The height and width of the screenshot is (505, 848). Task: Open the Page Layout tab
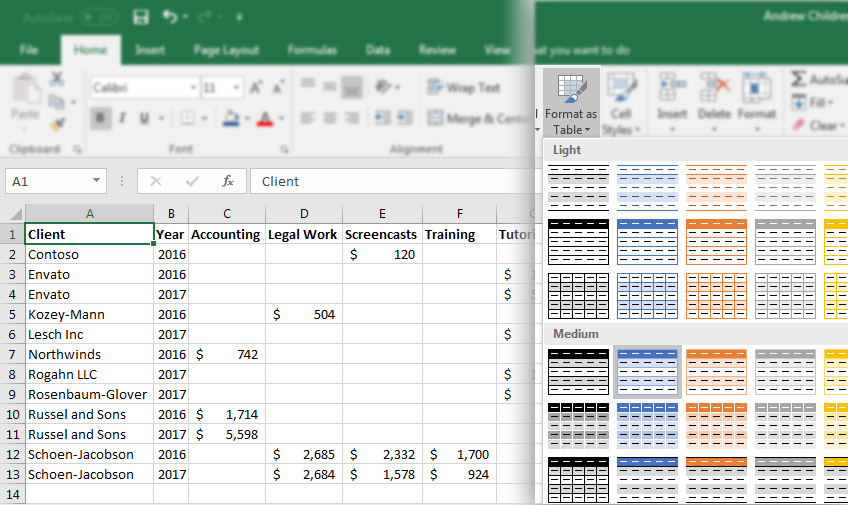pyautogui.click(x=226, y=50)
